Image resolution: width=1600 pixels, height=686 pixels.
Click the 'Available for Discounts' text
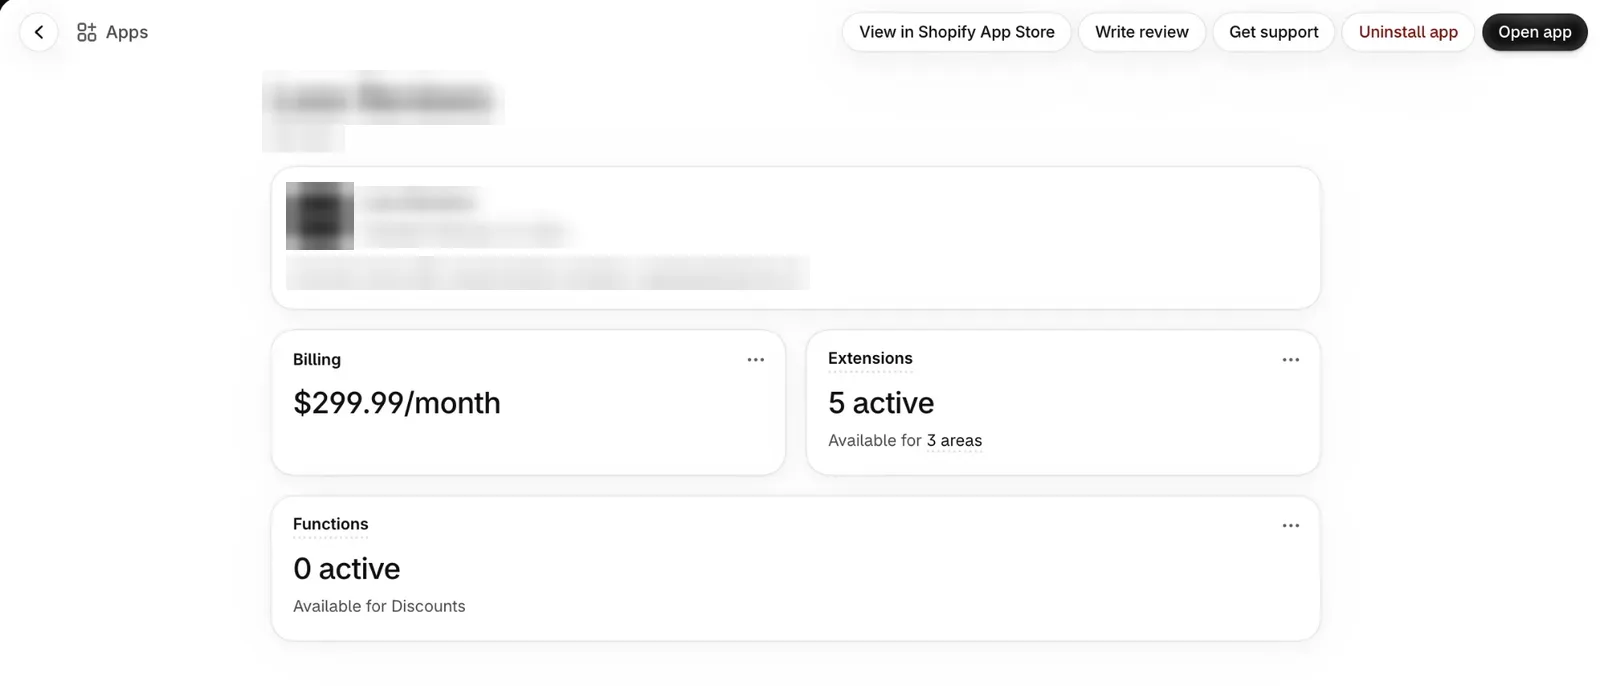[379, 606]
